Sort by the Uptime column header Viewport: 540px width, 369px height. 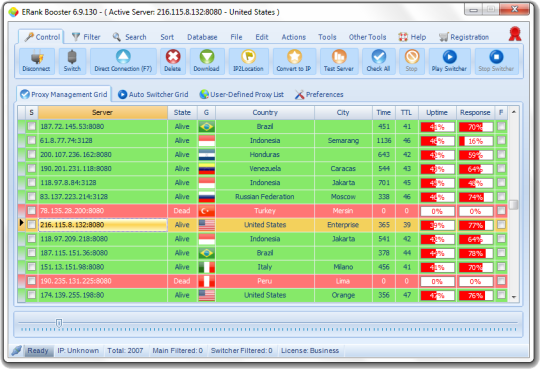[437, 113]
